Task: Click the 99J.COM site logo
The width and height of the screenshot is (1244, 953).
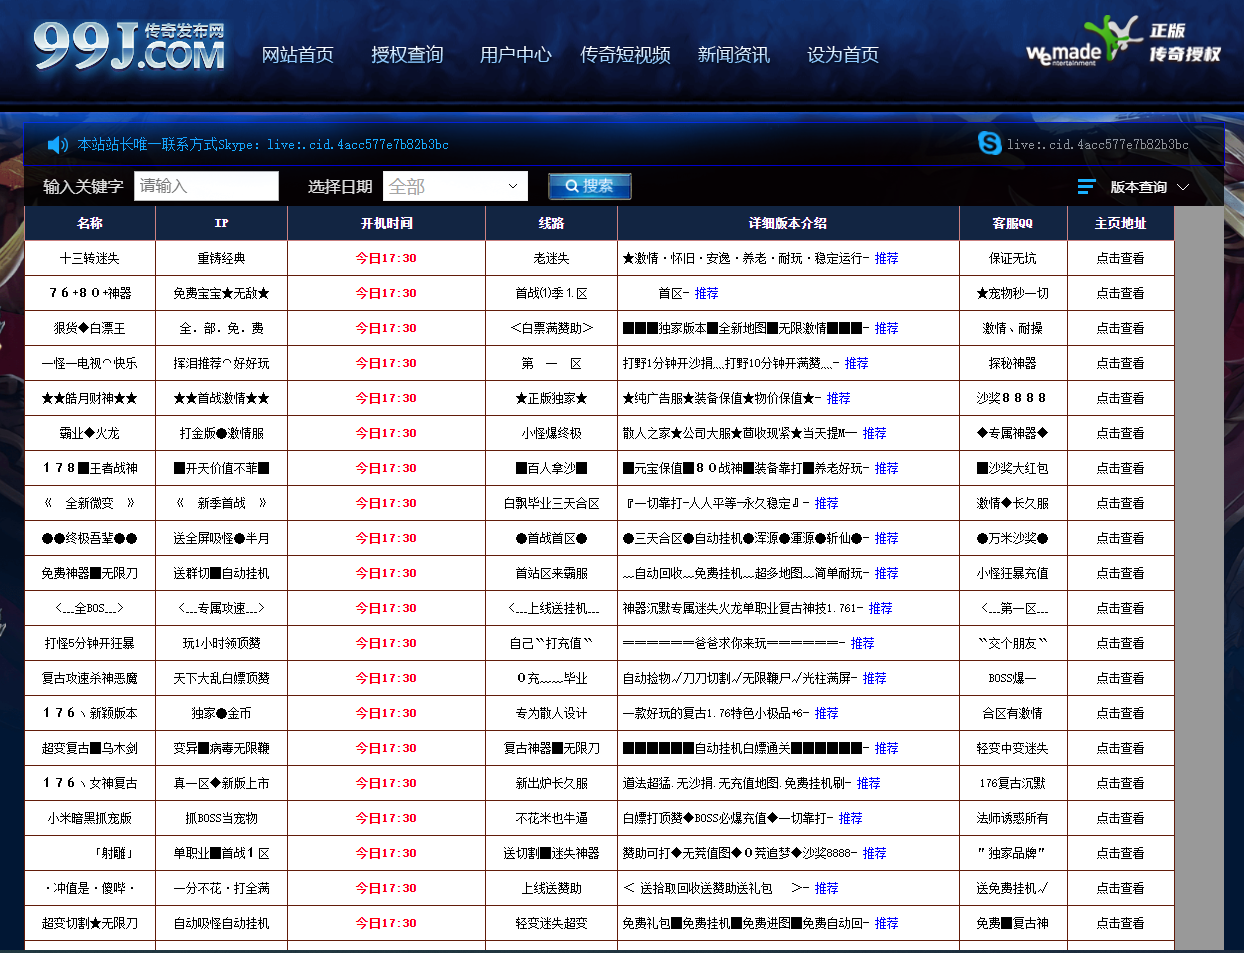Action: pyautogui.click(x=129, y=48)
